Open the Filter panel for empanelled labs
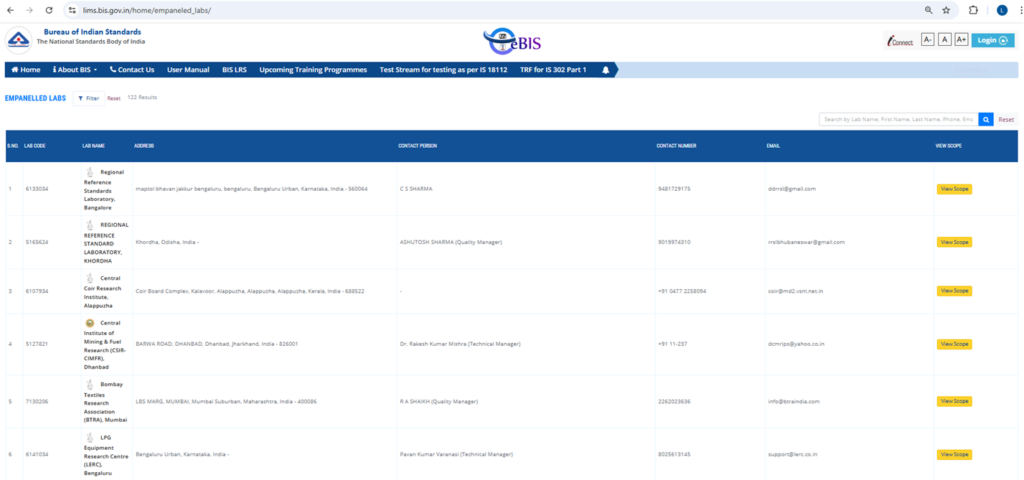The image size is (1024, 480). tap(88, 98)
